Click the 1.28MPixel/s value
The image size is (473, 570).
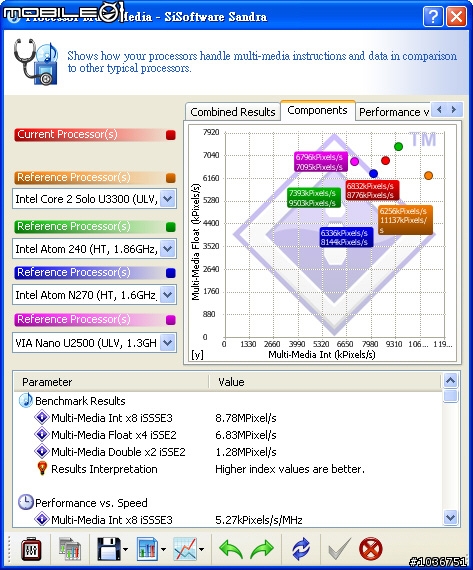click(x=246, y=451)
